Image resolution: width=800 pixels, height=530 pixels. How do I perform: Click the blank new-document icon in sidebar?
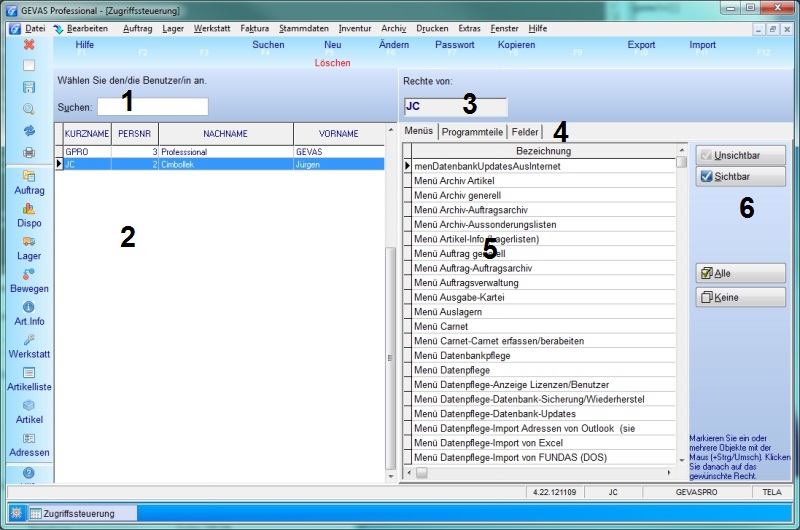[29, 65]
